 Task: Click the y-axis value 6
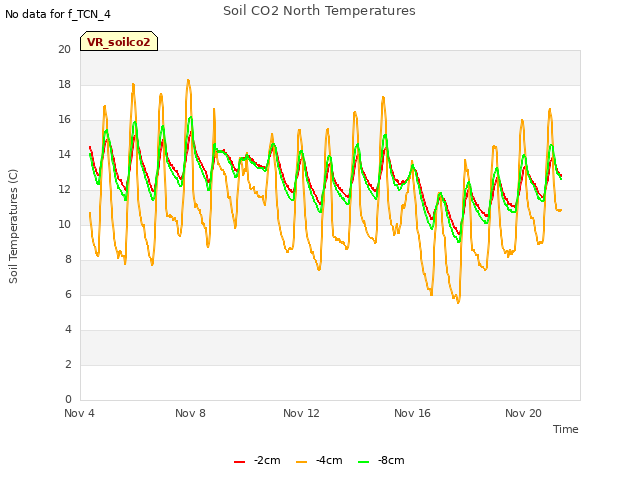click(x=68, y=294)
